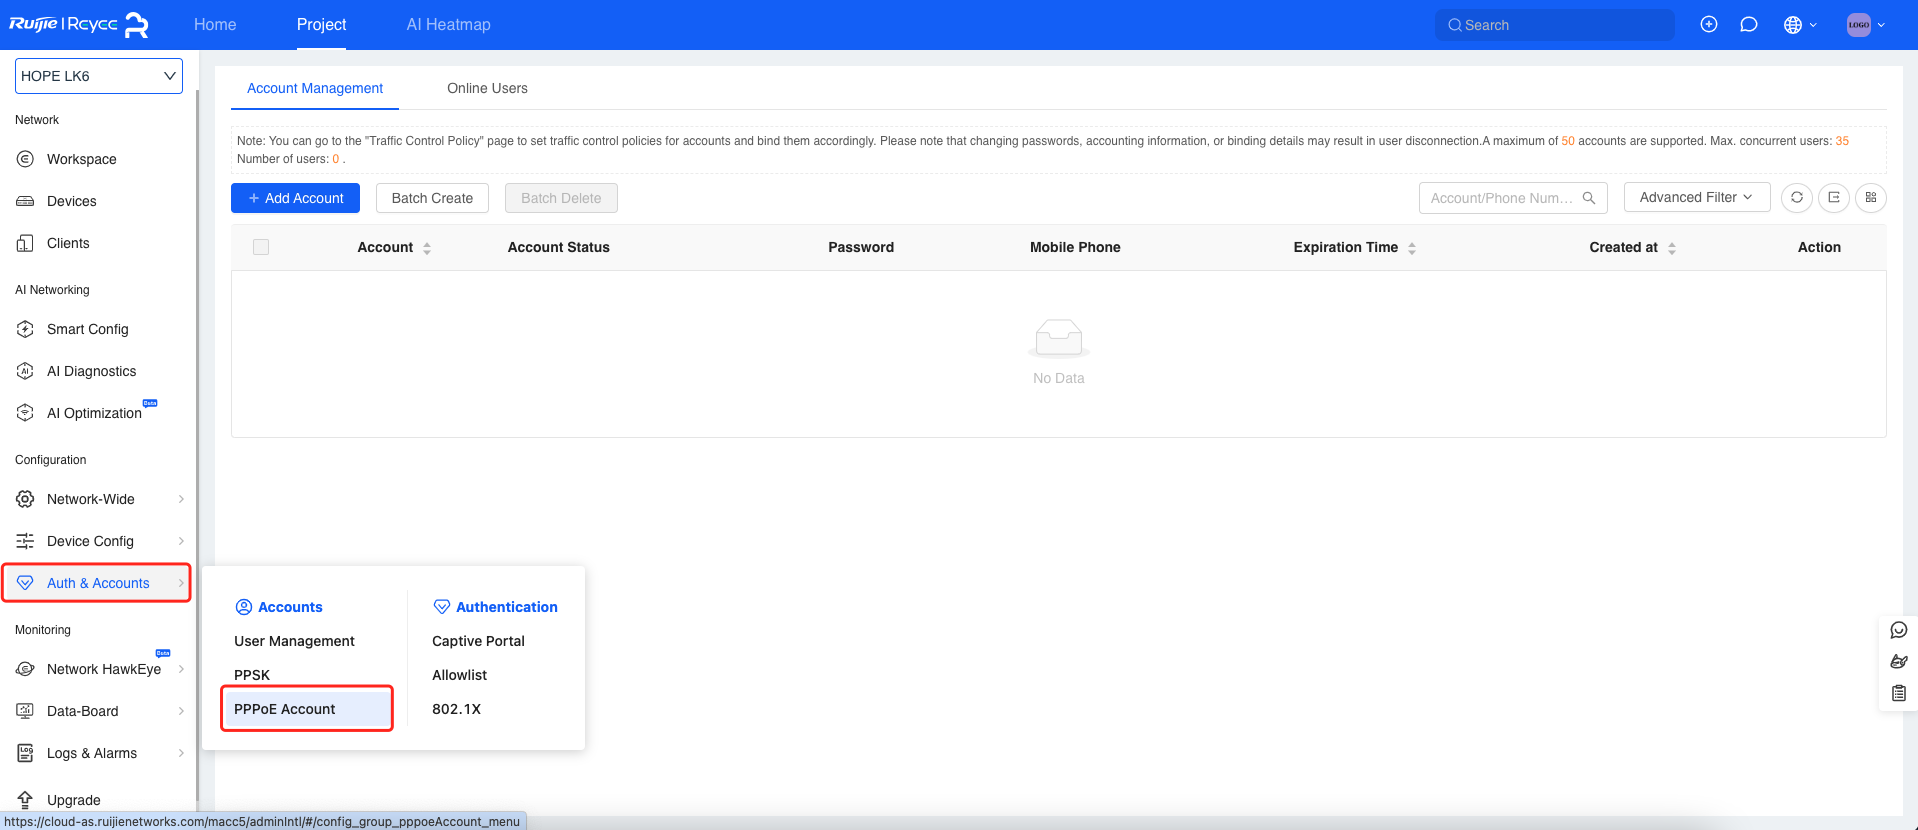Click the Add Account button

point(295,198)
